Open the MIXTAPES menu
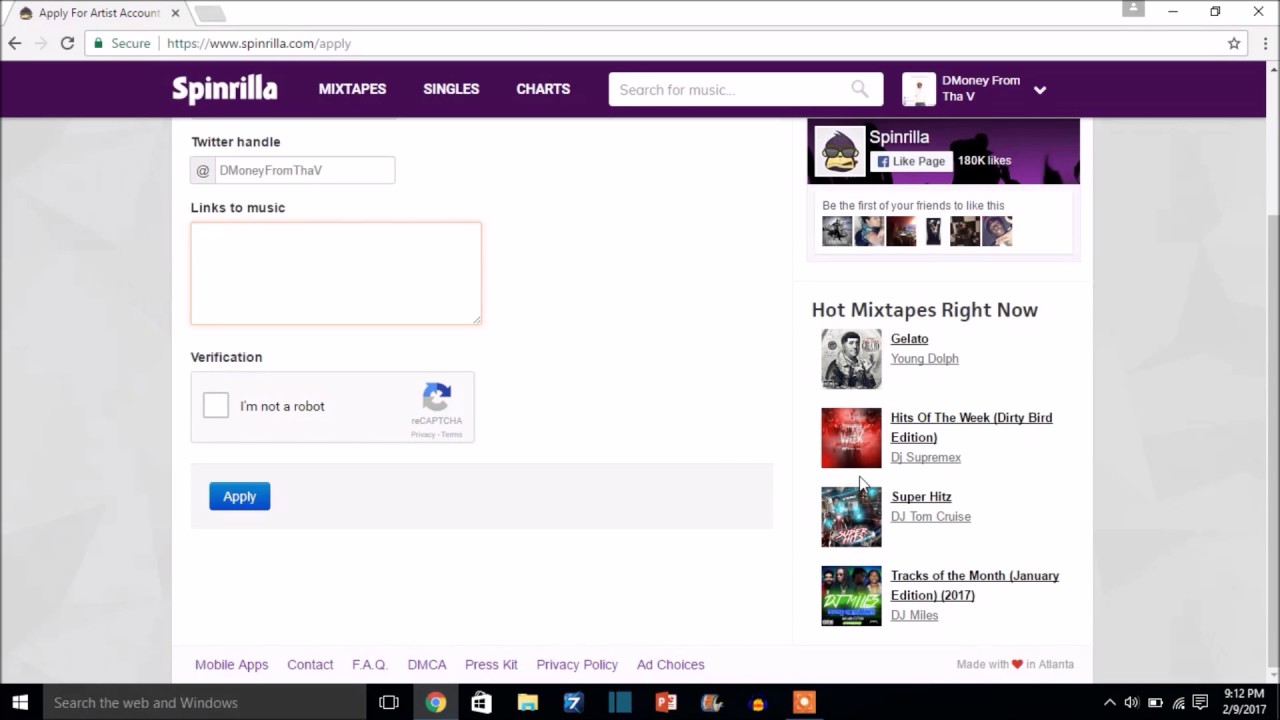 [x=352, y=89]
